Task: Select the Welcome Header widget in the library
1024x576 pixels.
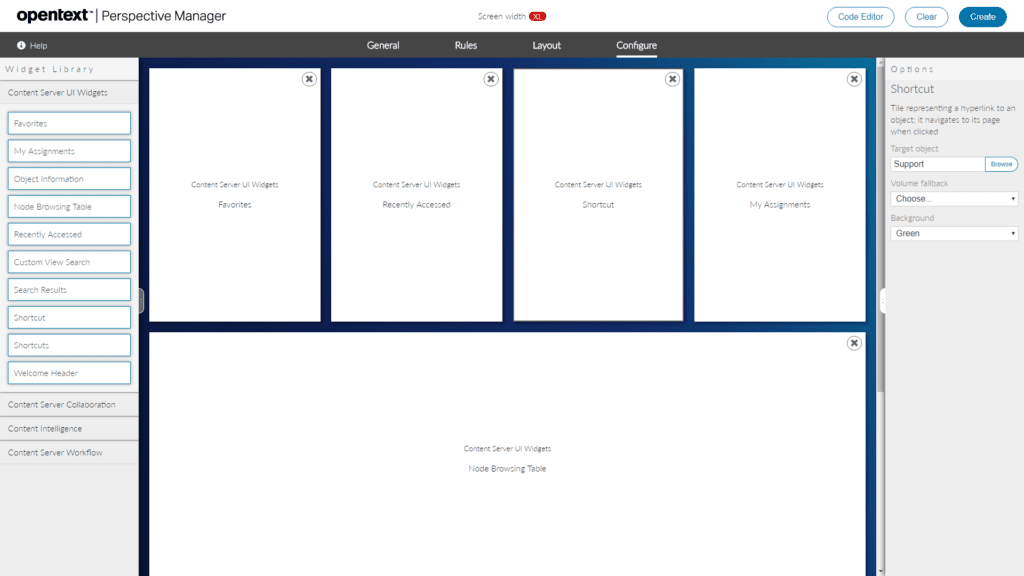Action: [68, 372]
